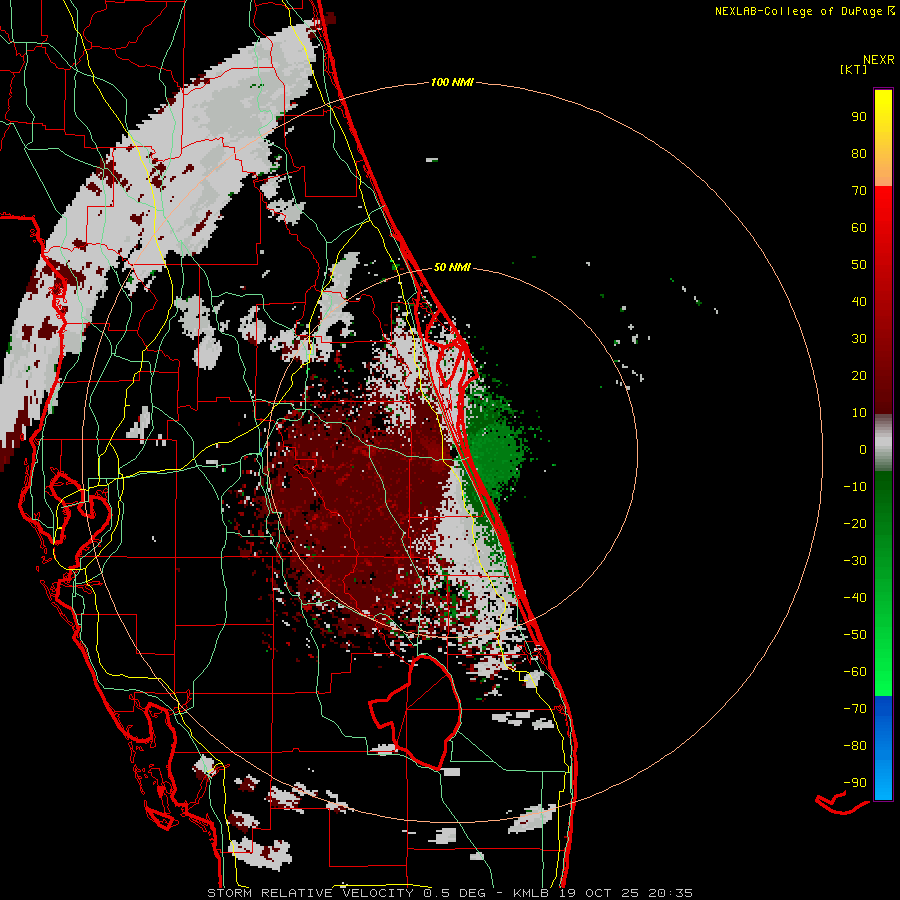Click the NEXR label above the color bar
The image size is (900, 900).
click(879, 60)
